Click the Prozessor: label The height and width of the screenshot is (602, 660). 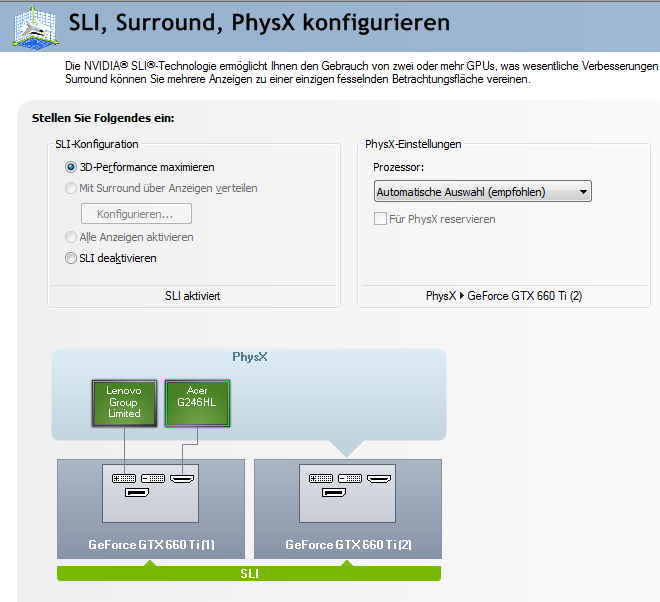399,167
